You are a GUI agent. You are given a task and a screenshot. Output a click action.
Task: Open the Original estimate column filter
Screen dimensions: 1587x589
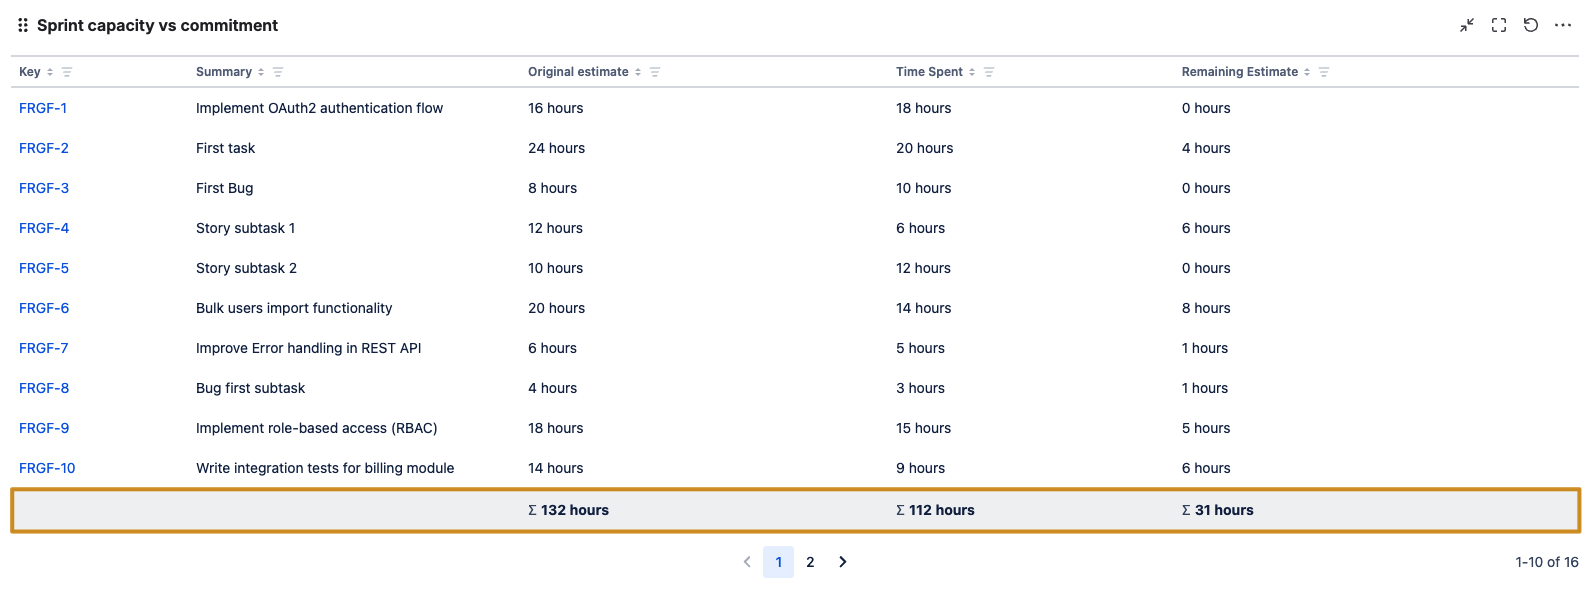point(655,72)
